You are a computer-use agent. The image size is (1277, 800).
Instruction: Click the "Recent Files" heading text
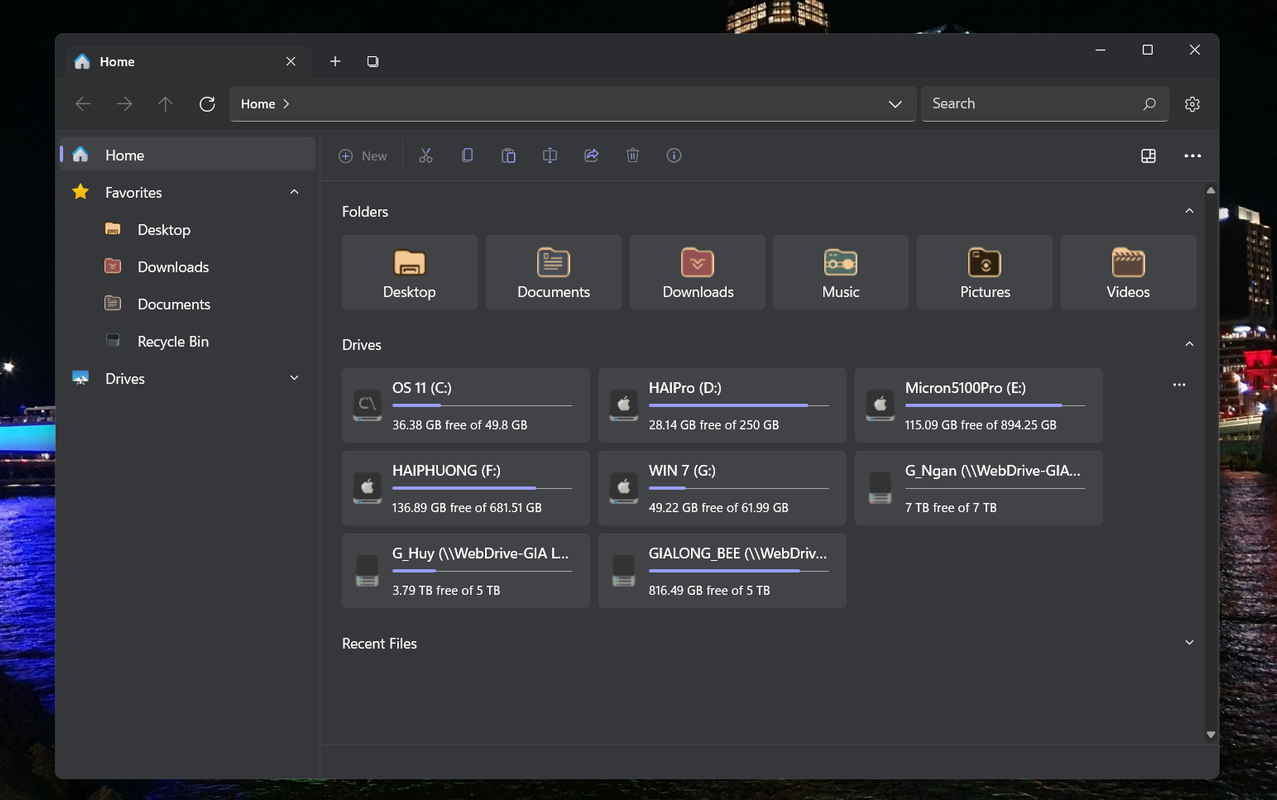pyautogui.click(x=379, y=644)
